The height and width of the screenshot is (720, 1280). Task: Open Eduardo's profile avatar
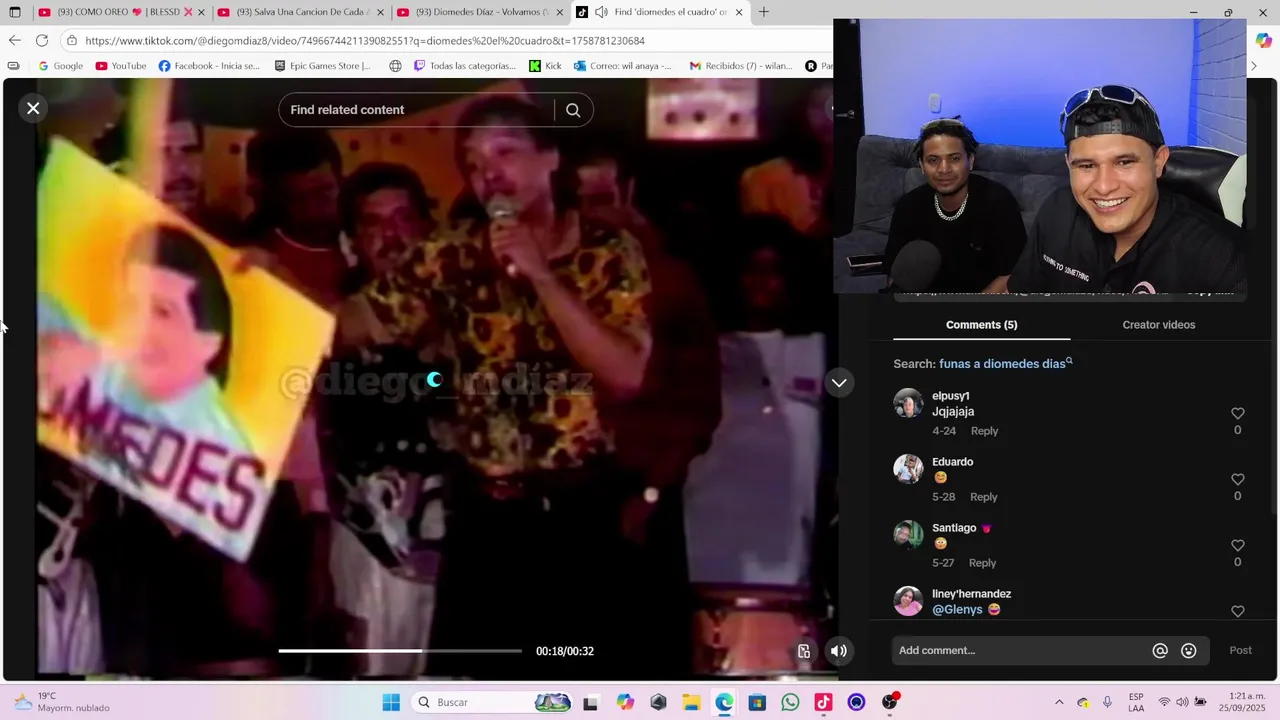pos(908,469)
